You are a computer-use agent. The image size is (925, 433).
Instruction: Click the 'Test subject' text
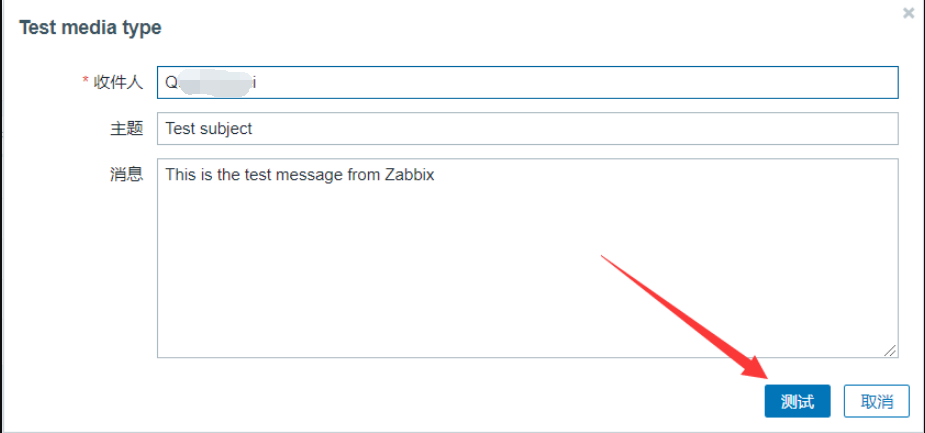209,128
